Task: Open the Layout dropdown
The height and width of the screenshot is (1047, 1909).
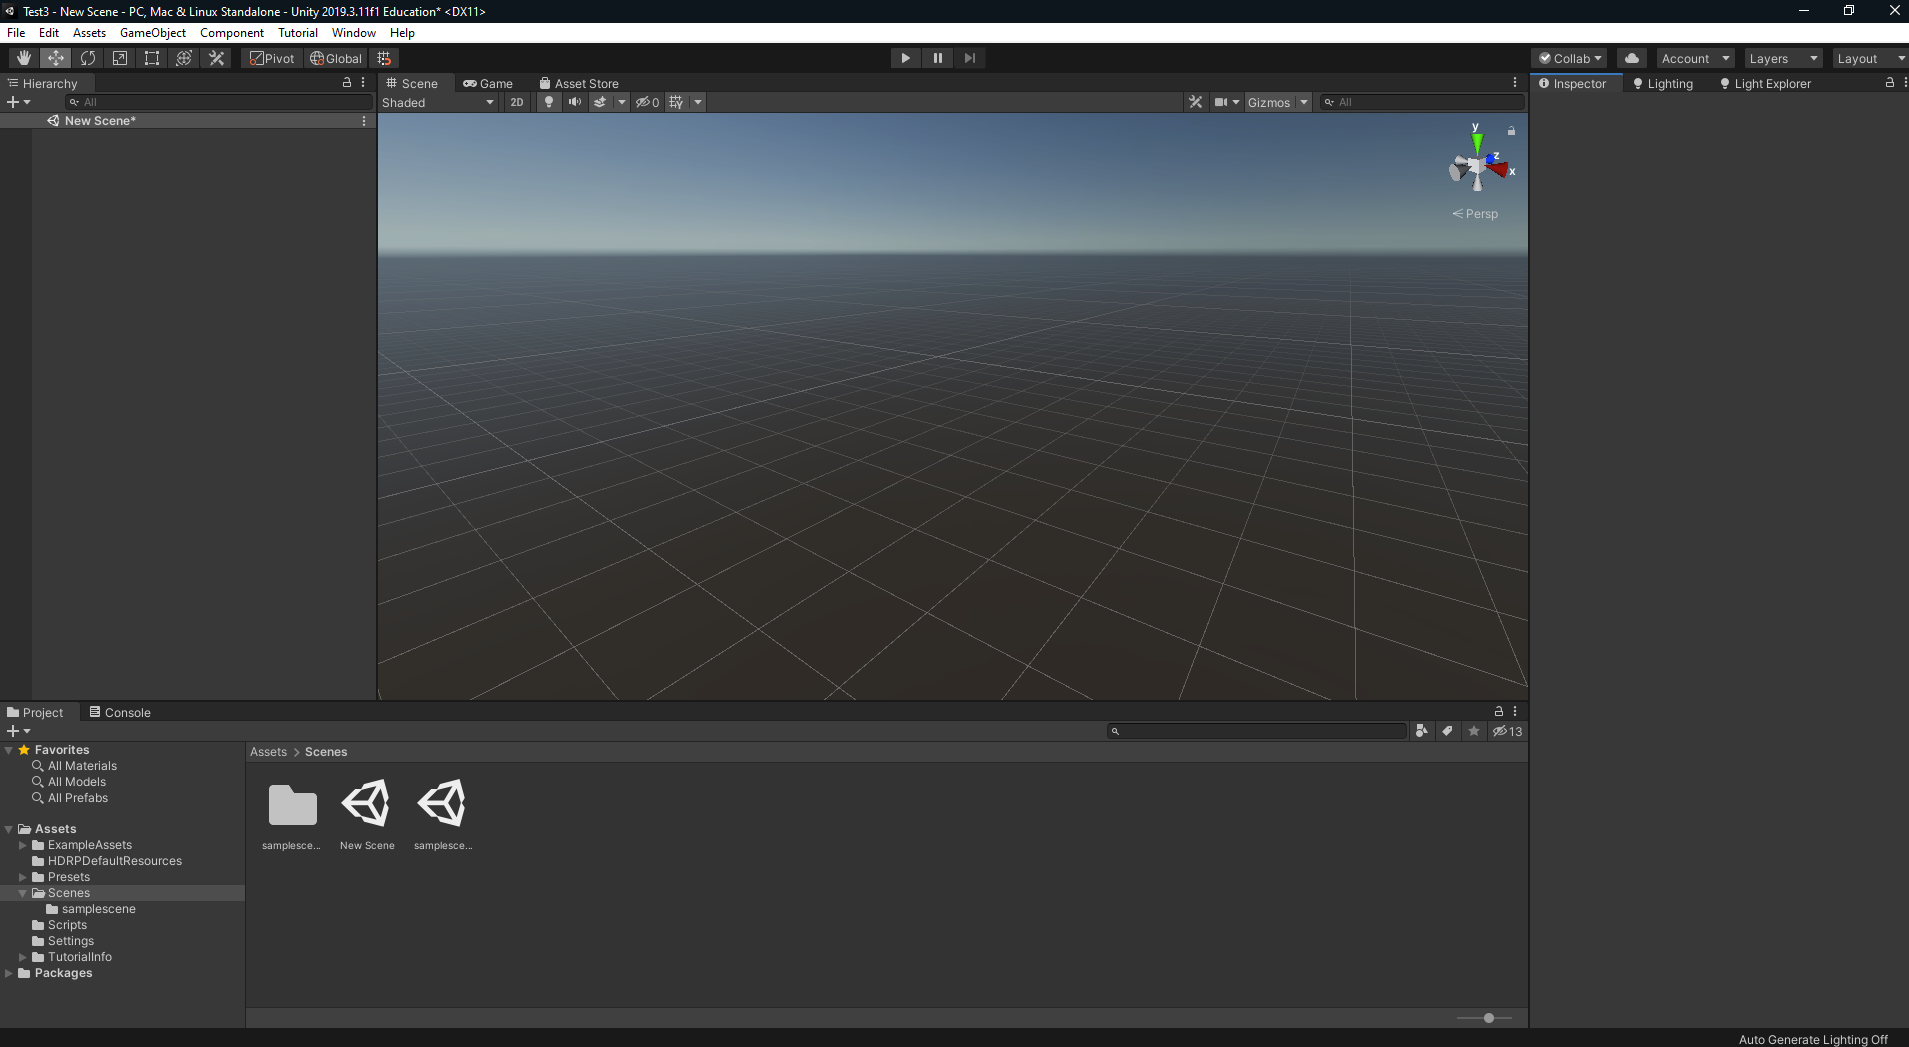Action: tap(1870, 58)
